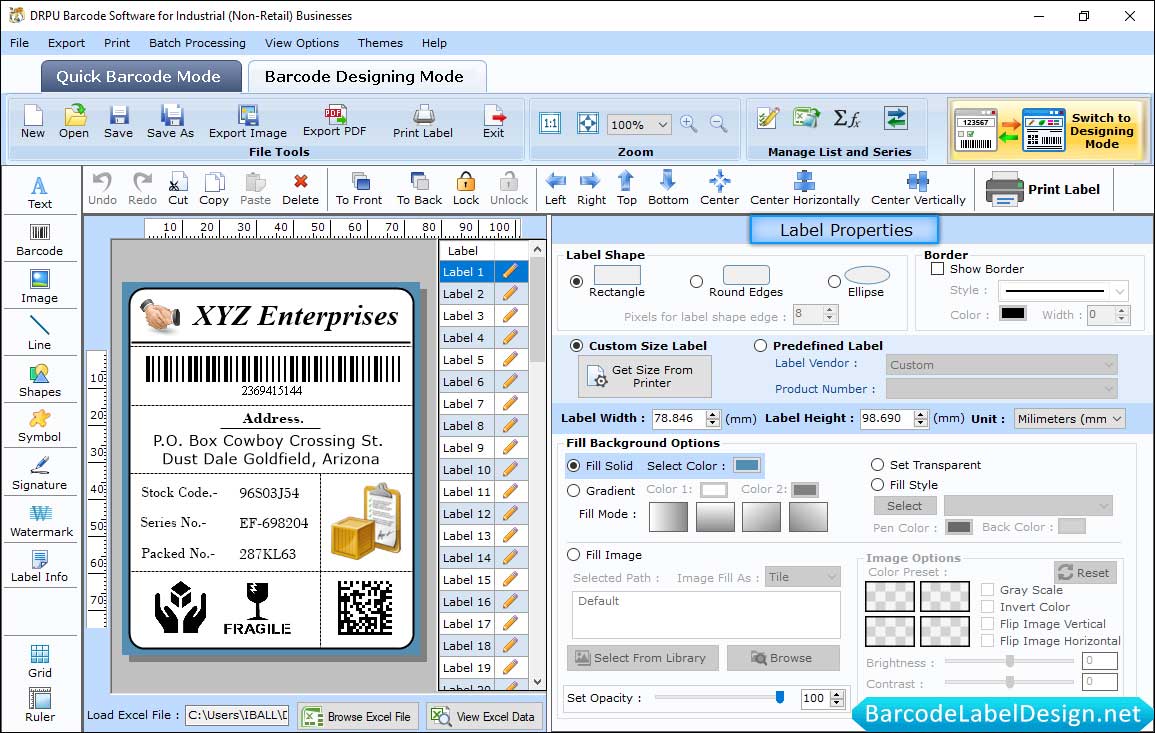This screenshot has height=733, width=1155.
Task: Create a New file
Action: coord(33,122)
